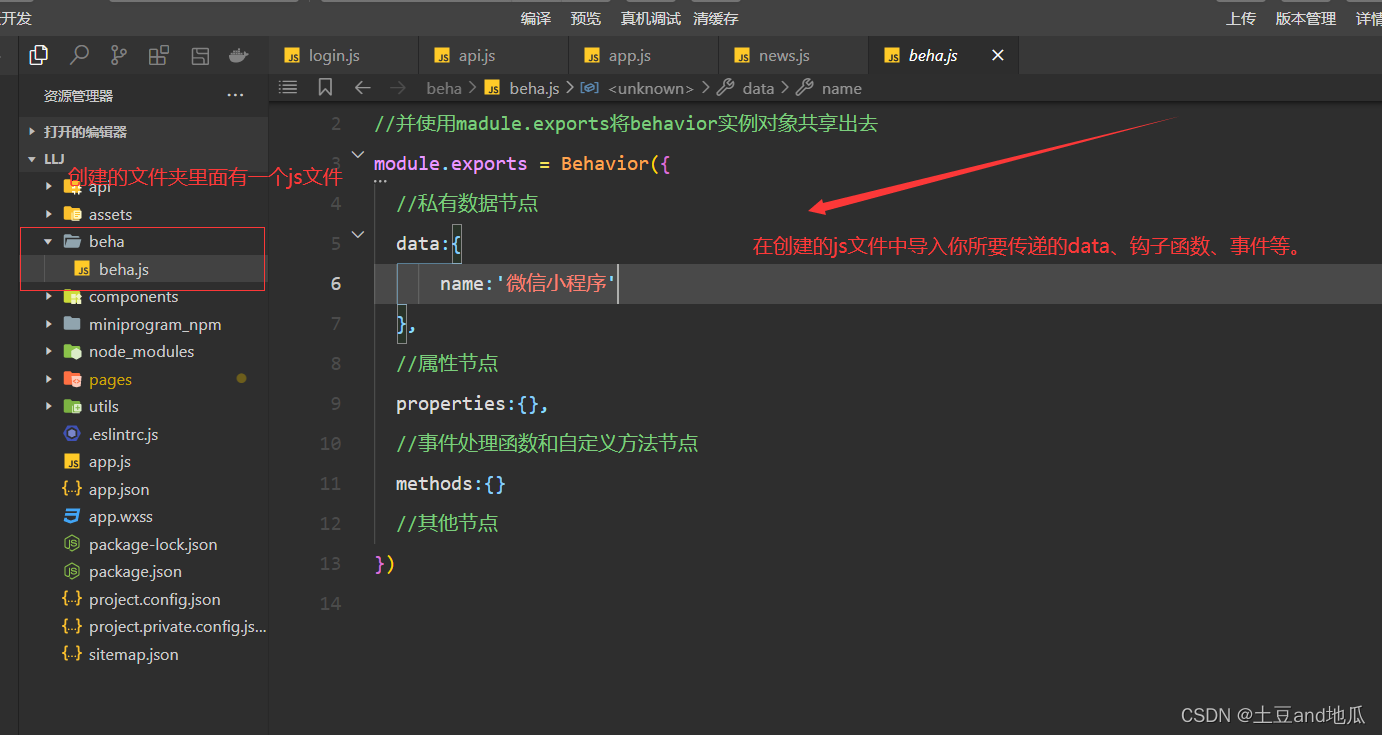The width and height of the screenshot is (1382, 735).
Task: Collapse the beha folder
Action: pos(143,241)
